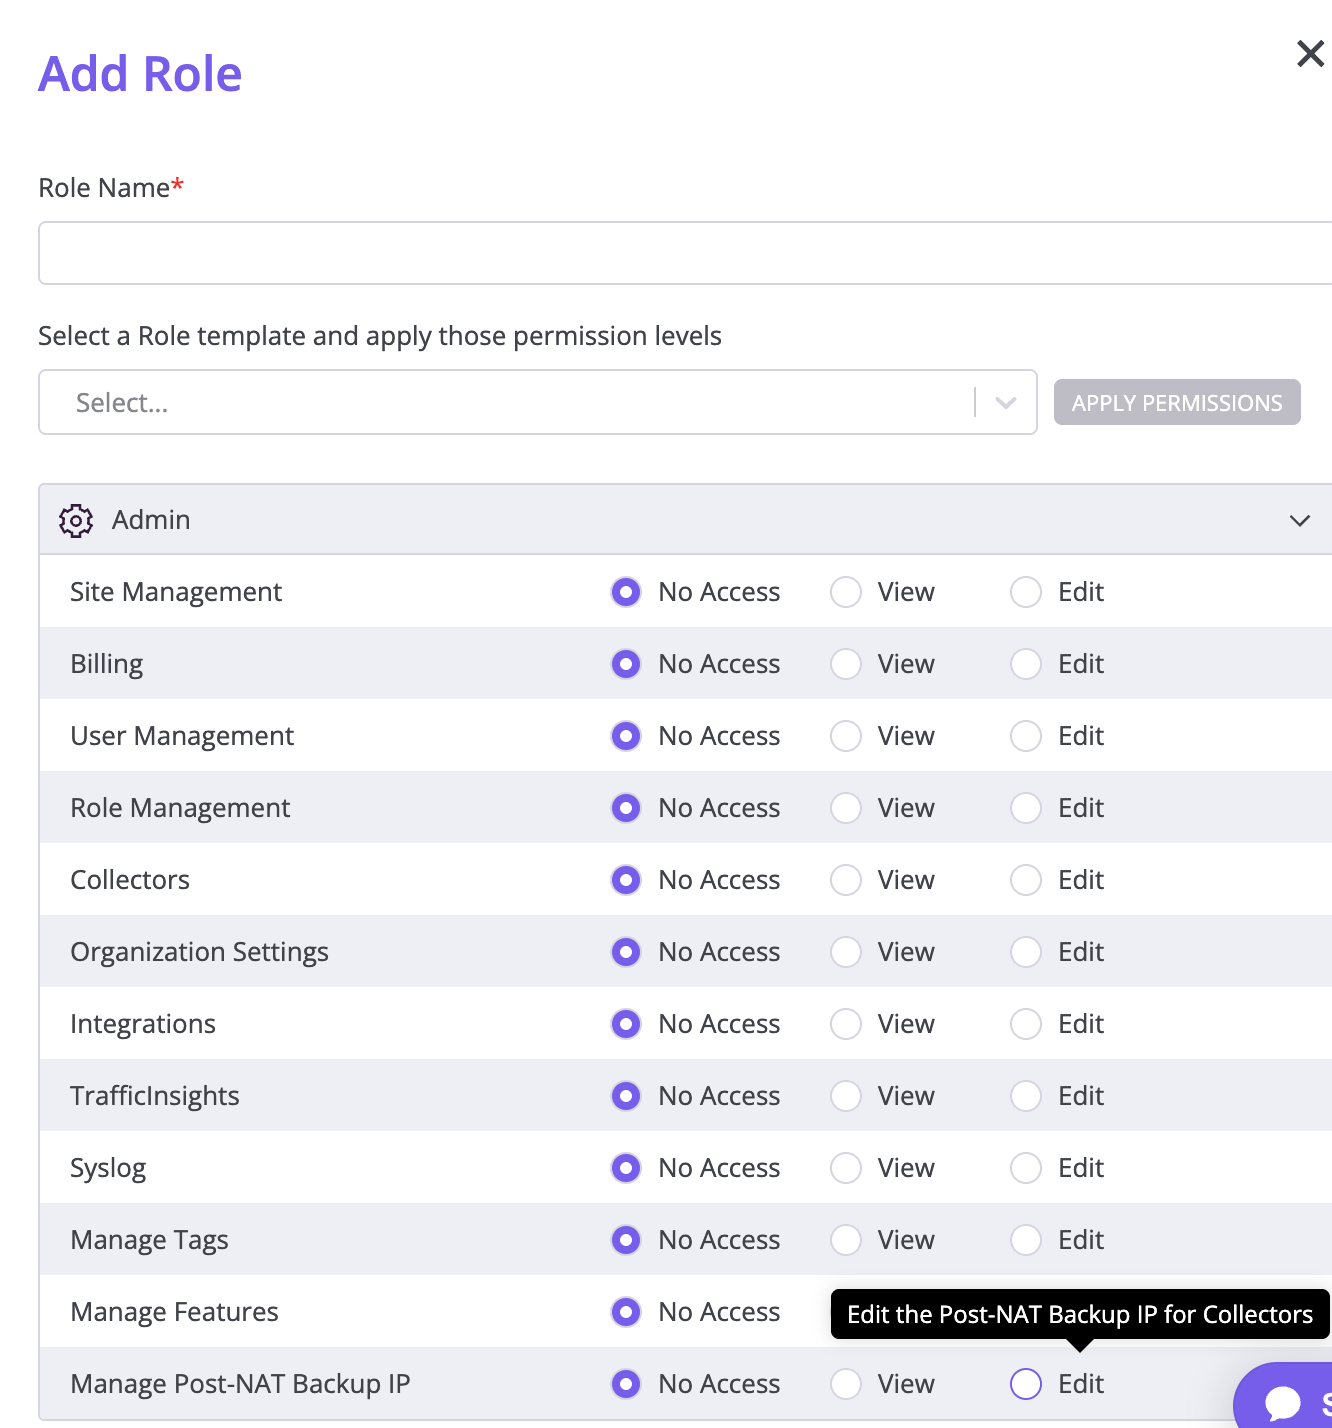Select Edit for Collectors
The height and width of the screenshot is (1428, 1332).
[x=1026, y=880]
